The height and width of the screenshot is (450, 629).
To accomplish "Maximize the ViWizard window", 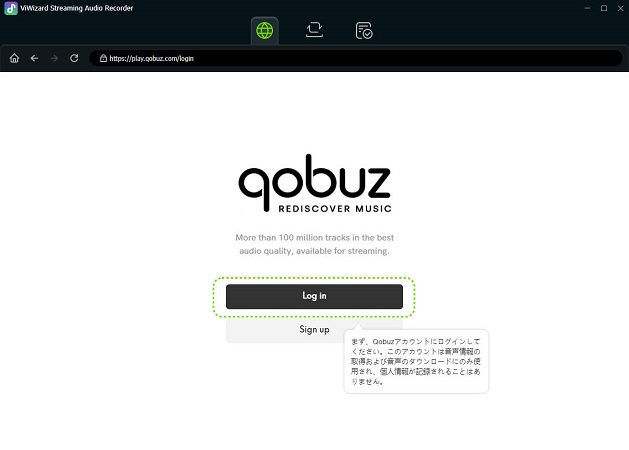I will [604, 8].
